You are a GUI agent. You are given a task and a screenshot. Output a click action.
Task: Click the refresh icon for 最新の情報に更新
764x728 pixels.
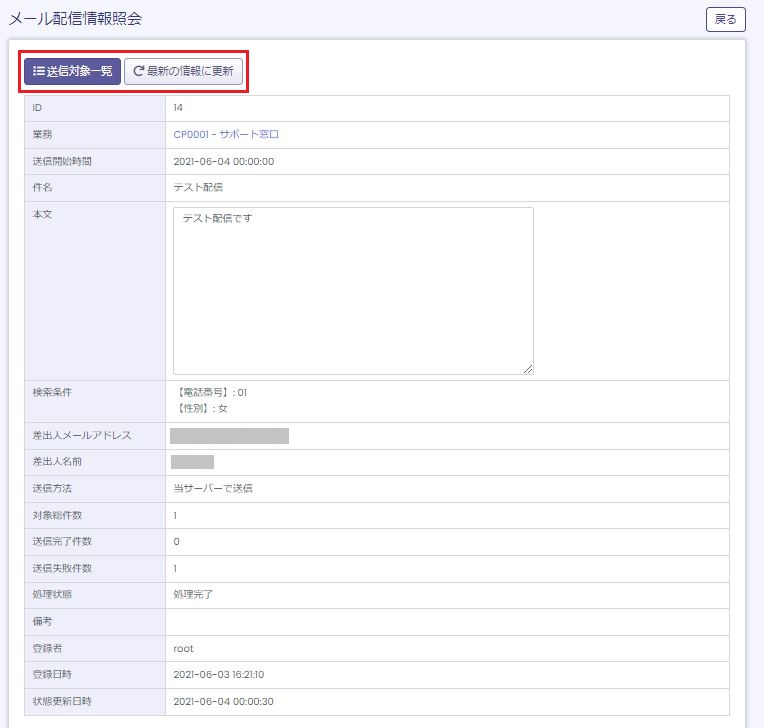tap(139, 72)
